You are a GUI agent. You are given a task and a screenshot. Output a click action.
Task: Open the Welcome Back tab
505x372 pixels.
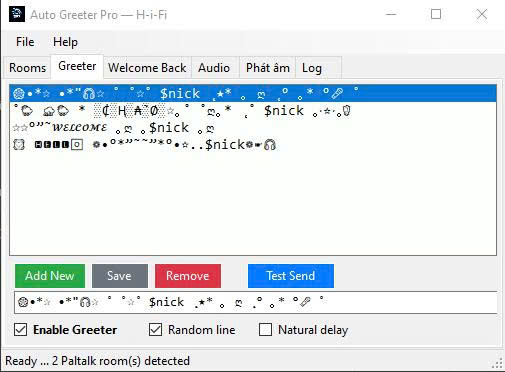(147, 68)
